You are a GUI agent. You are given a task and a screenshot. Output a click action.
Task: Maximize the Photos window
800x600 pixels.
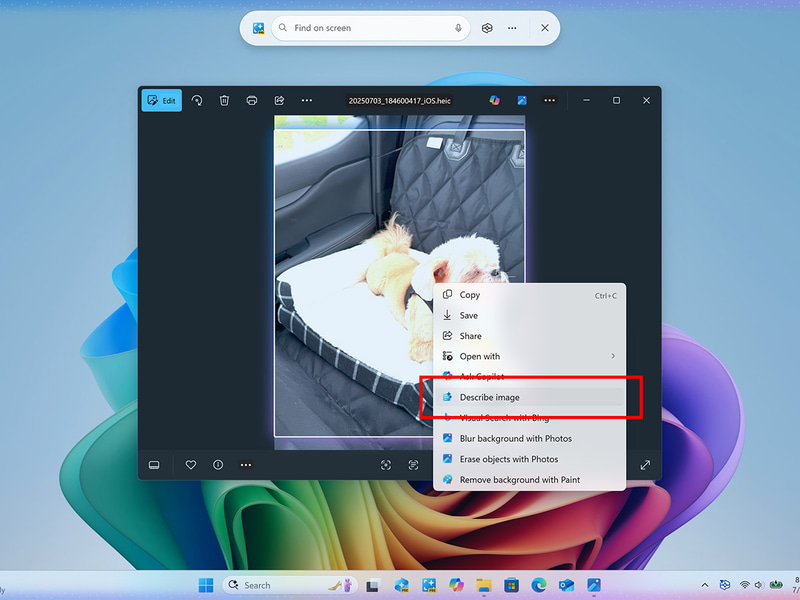(616, 101)
